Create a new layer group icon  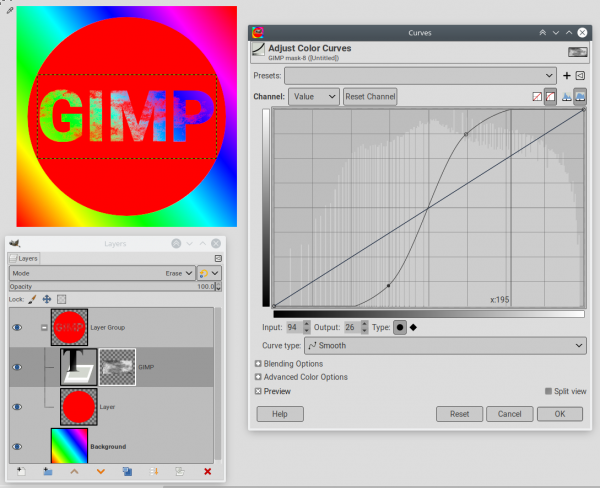[48, 472]
